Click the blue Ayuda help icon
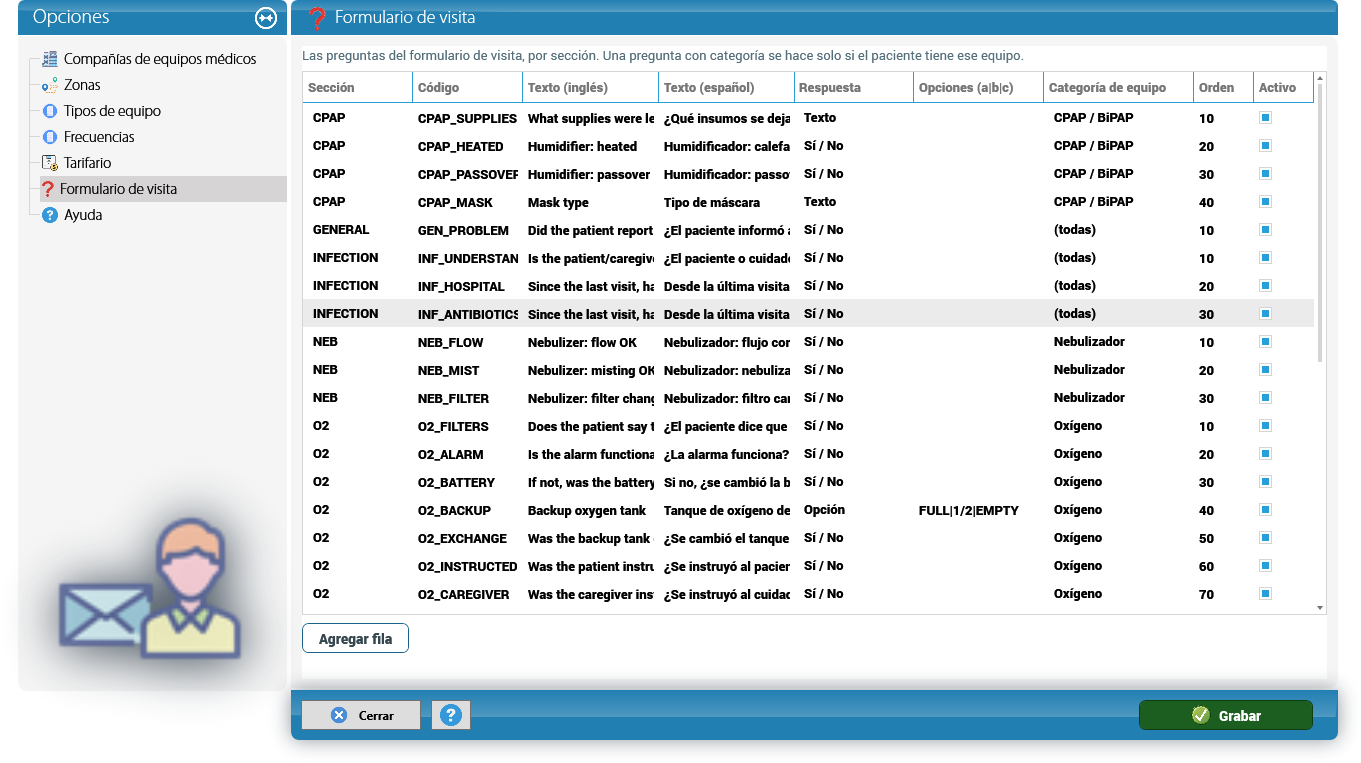The height and width of the screenshot is (763, 1361). coord(50,215)
